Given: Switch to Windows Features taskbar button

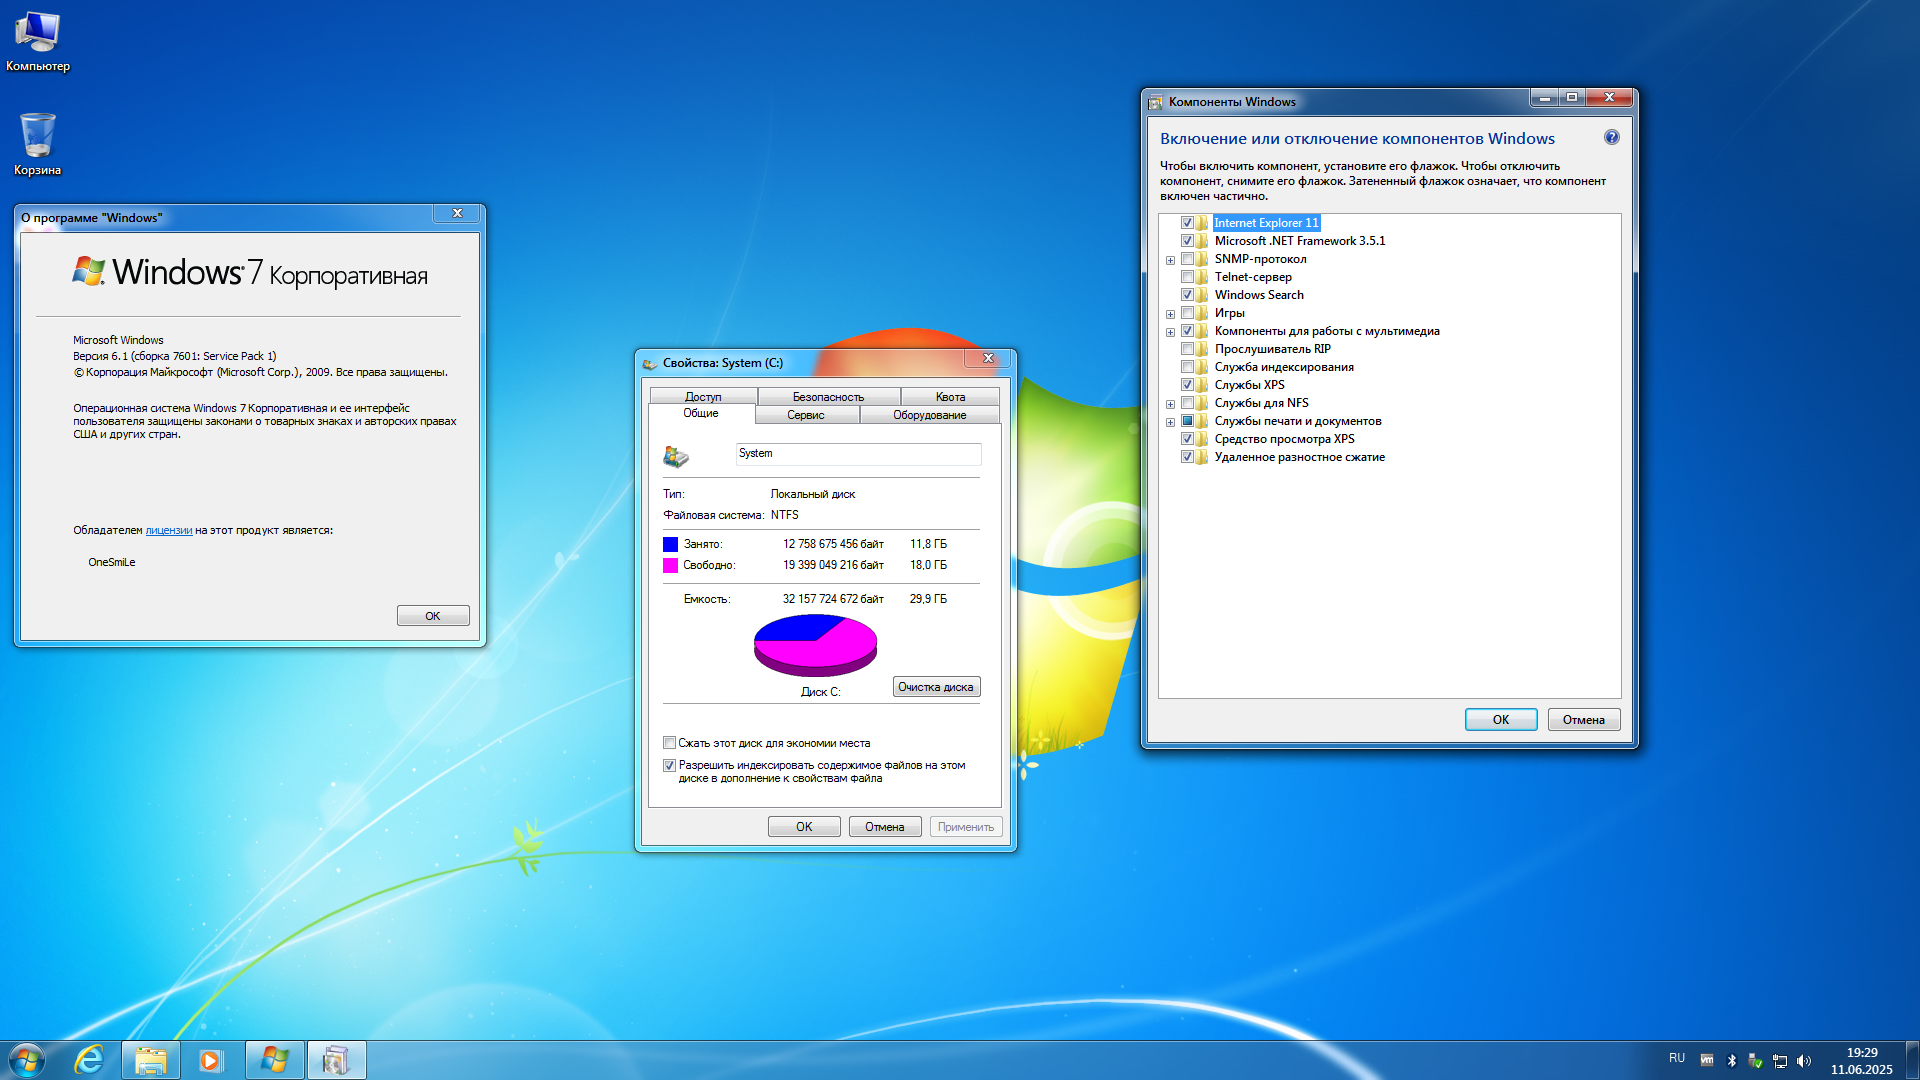Looking at the screenshot, I should 336,1060.
